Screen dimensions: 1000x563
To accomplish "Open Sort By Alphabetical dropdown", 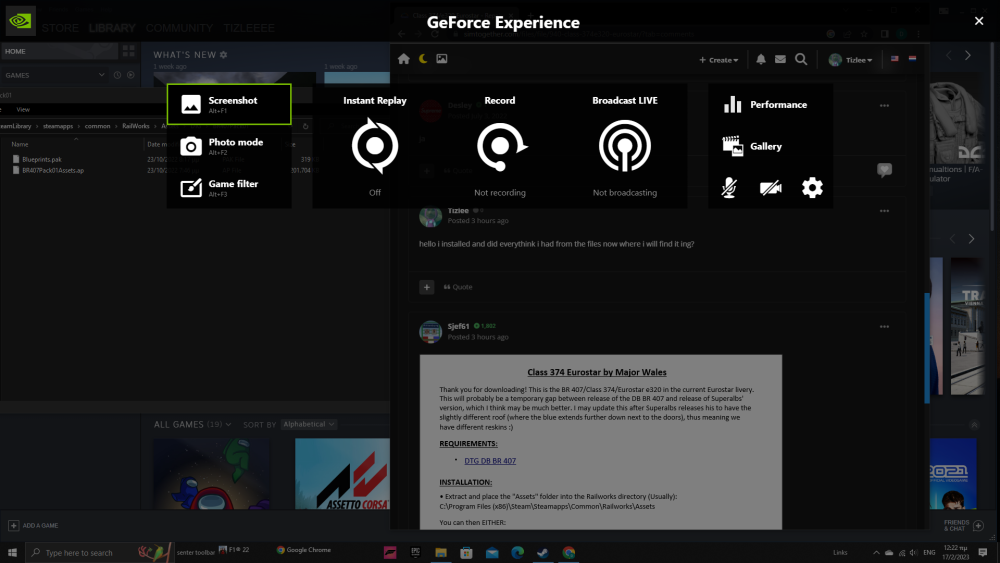I will coord(309,425).
